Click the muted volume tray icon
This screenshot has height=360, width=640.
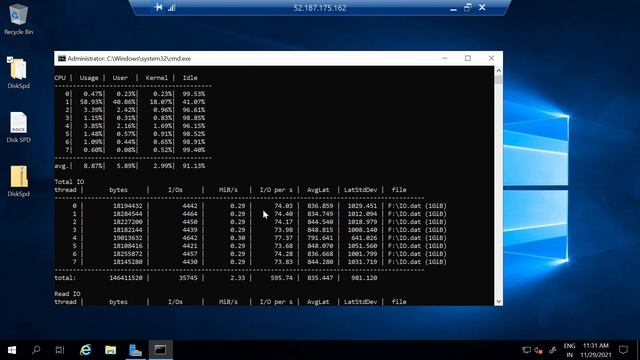click(x=539, y=350)
